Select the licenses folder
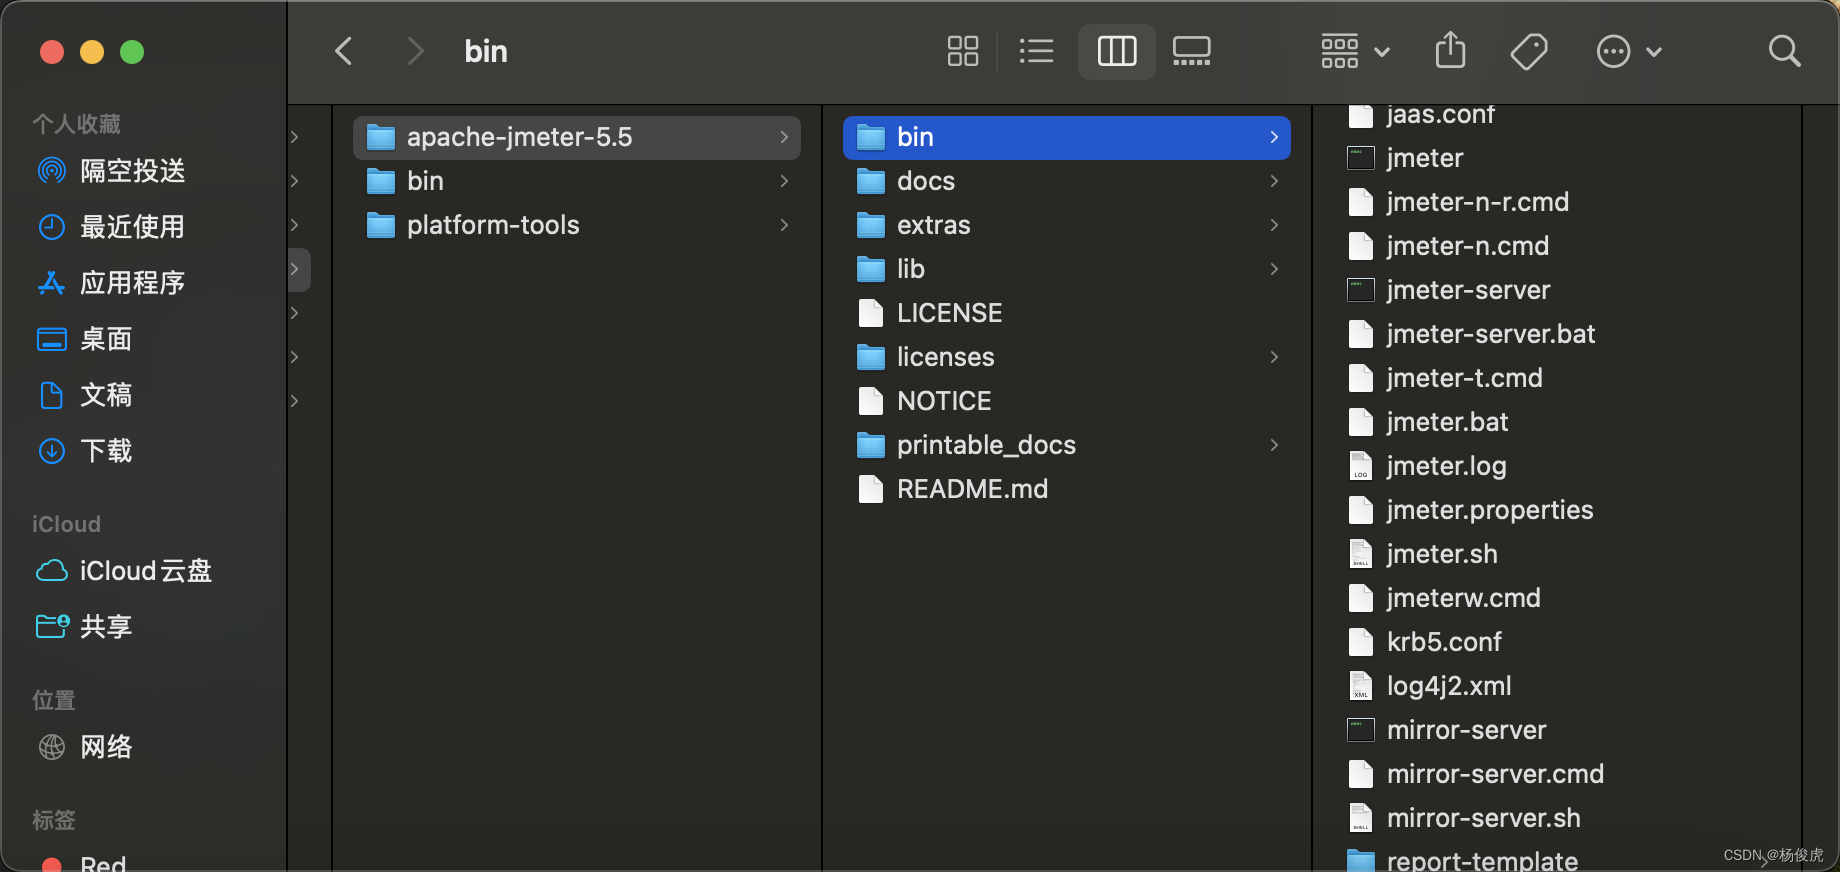1840x872 pixels. (1067, 357)
